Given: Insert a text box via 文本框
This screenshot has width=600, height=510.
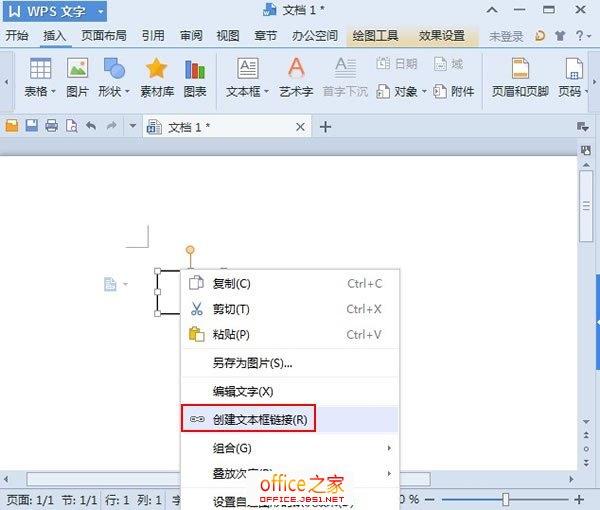Looking at the screenshot, I should 248,68.
